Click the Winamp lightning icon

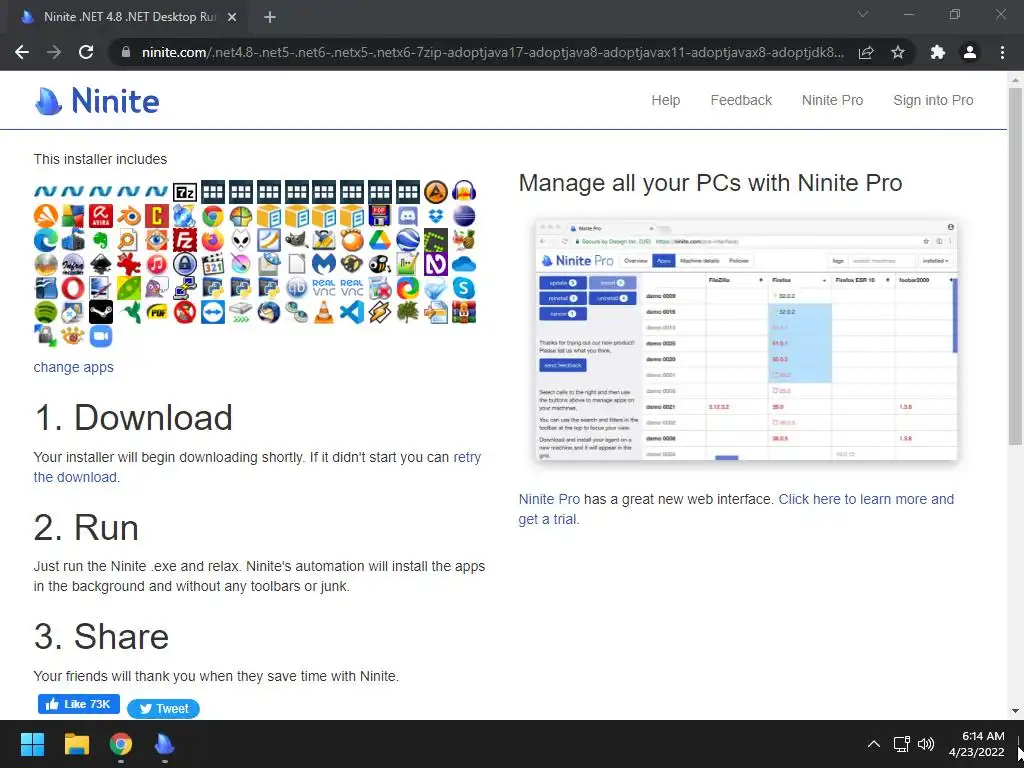tap(380, 312)
